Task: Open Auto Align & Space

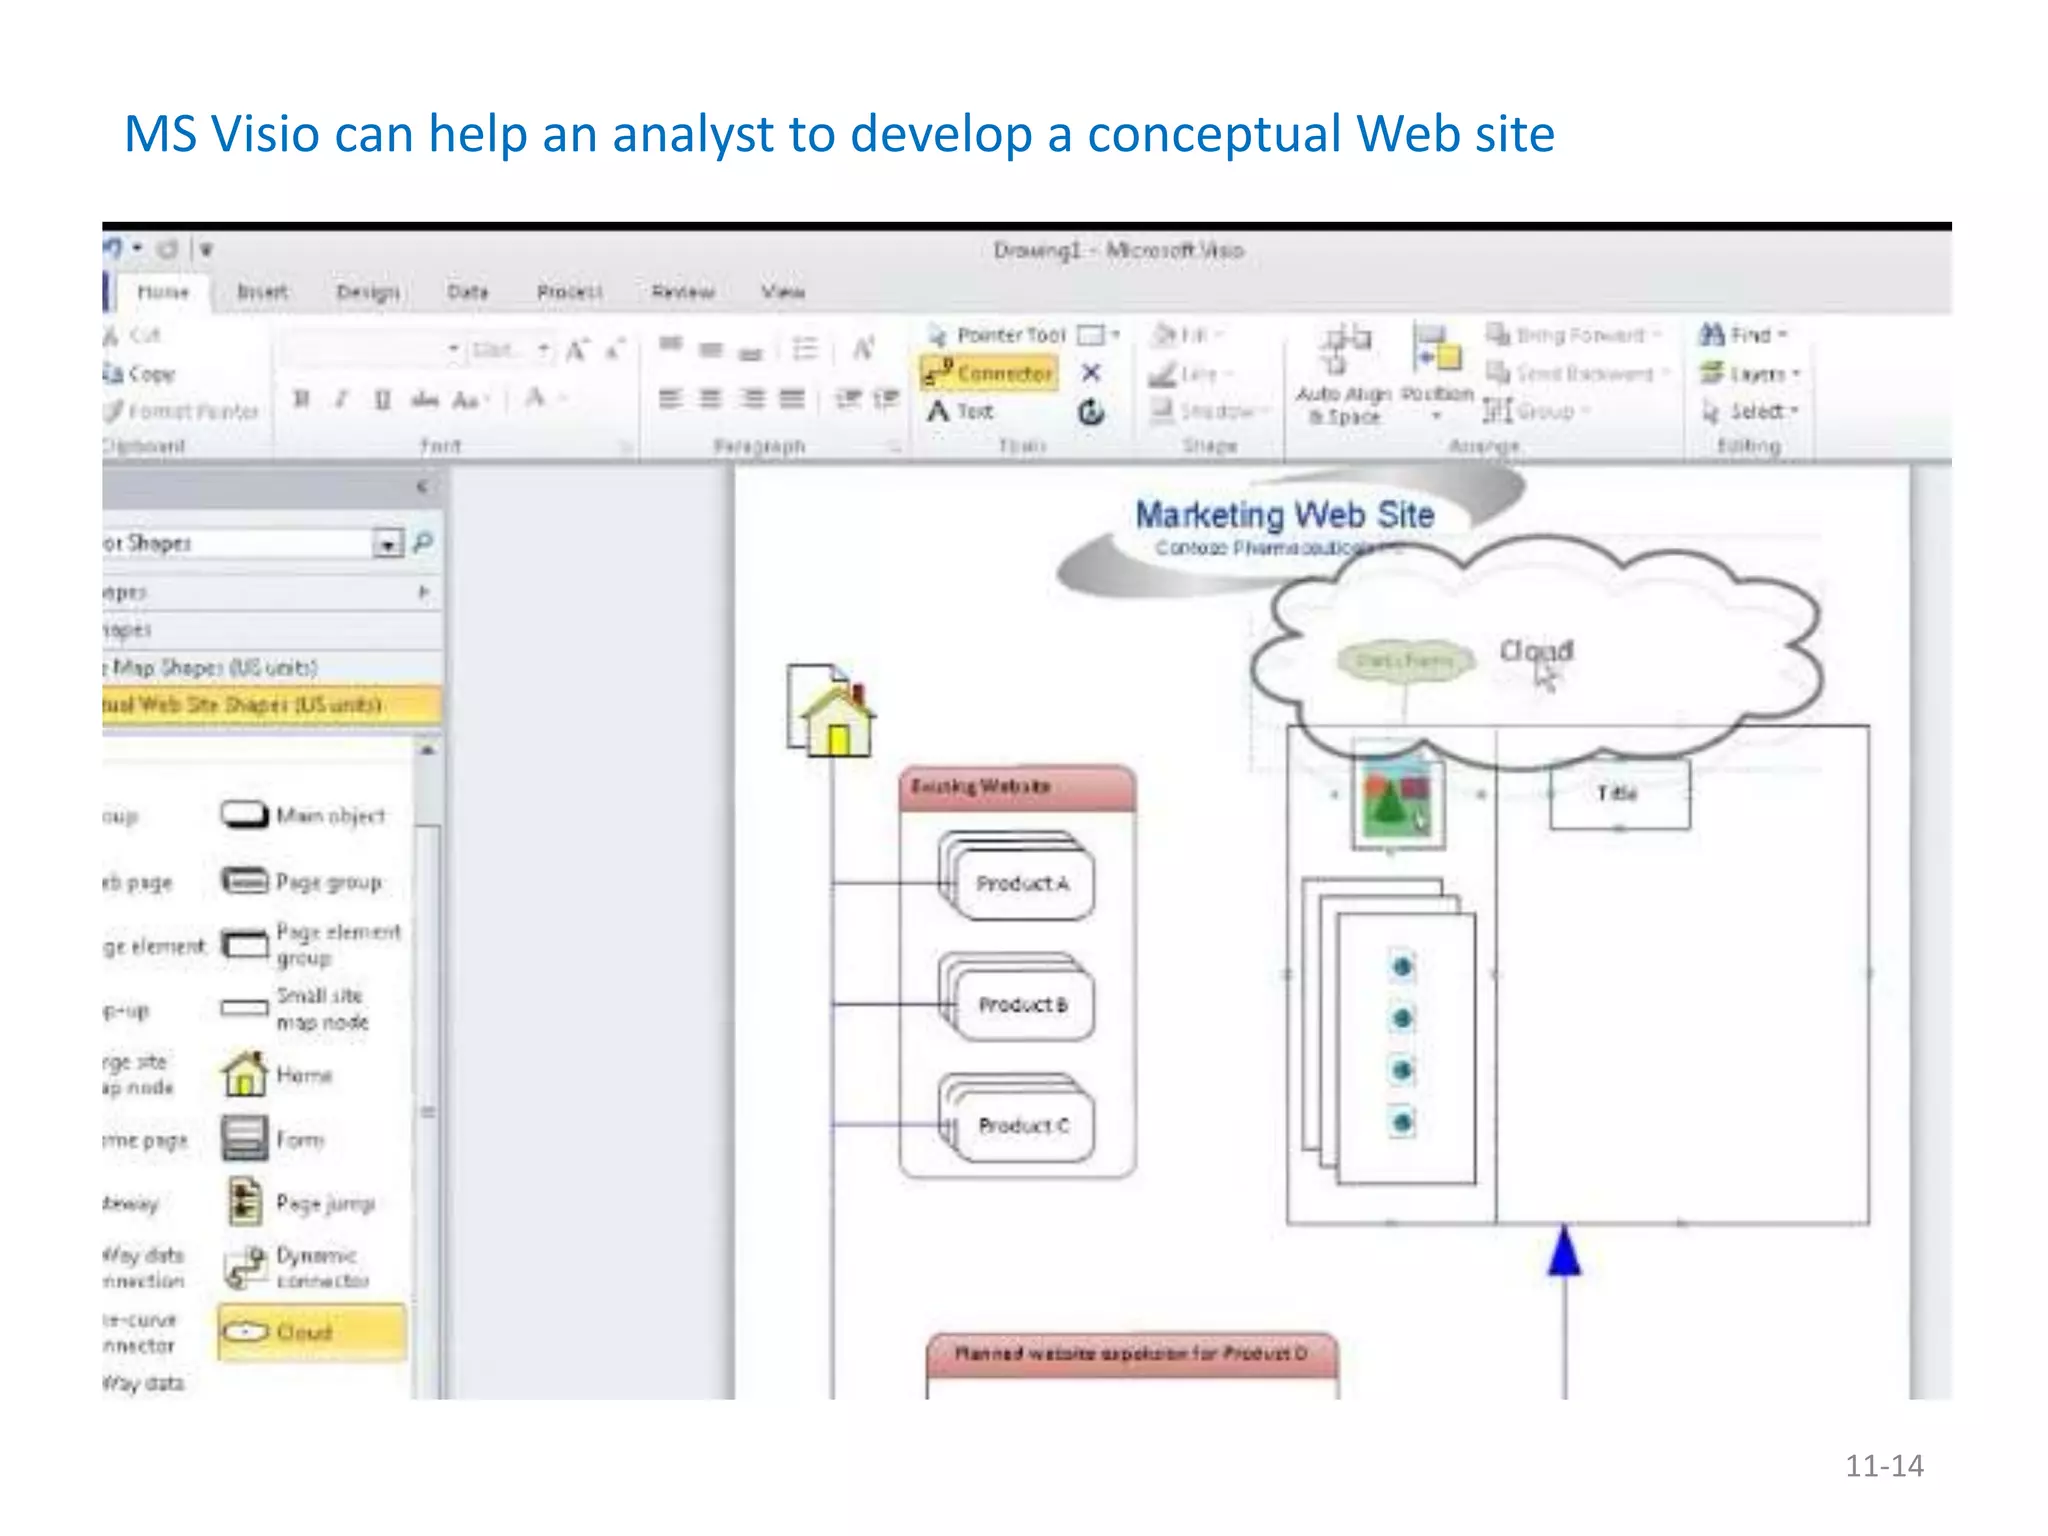Action: pos(1345,376)
